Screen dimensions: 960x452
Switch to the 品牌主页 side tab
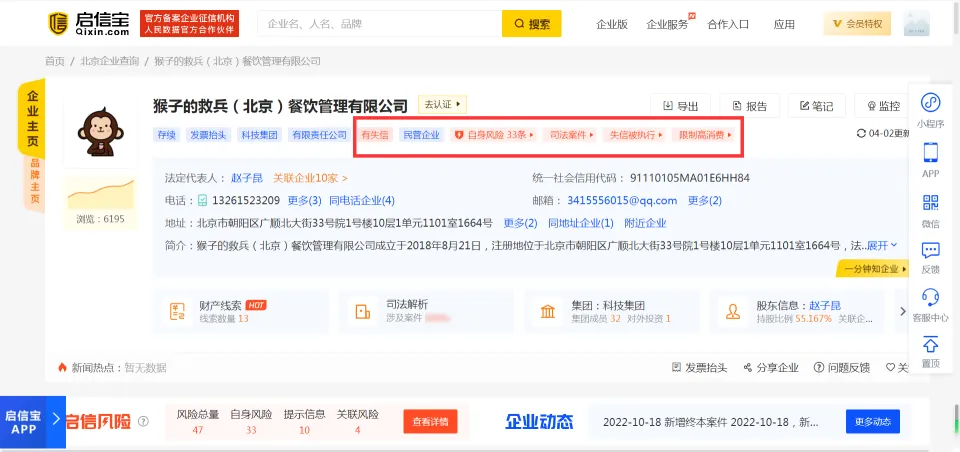(35, 182)
